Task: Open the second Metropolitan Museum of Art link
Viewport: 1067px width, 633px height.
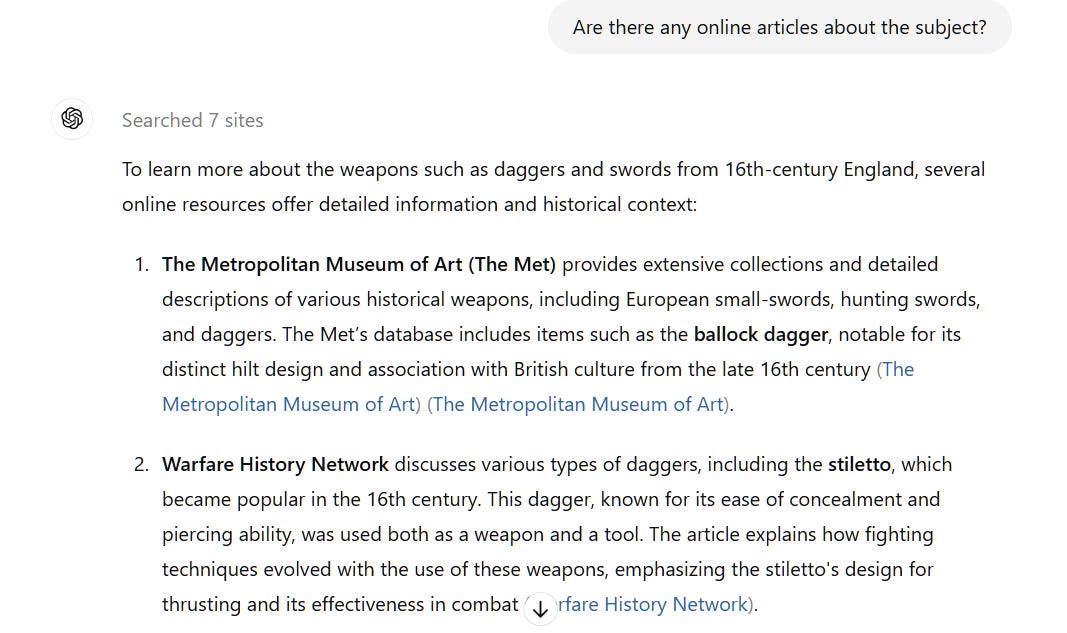Action: (x=578, y=404)
